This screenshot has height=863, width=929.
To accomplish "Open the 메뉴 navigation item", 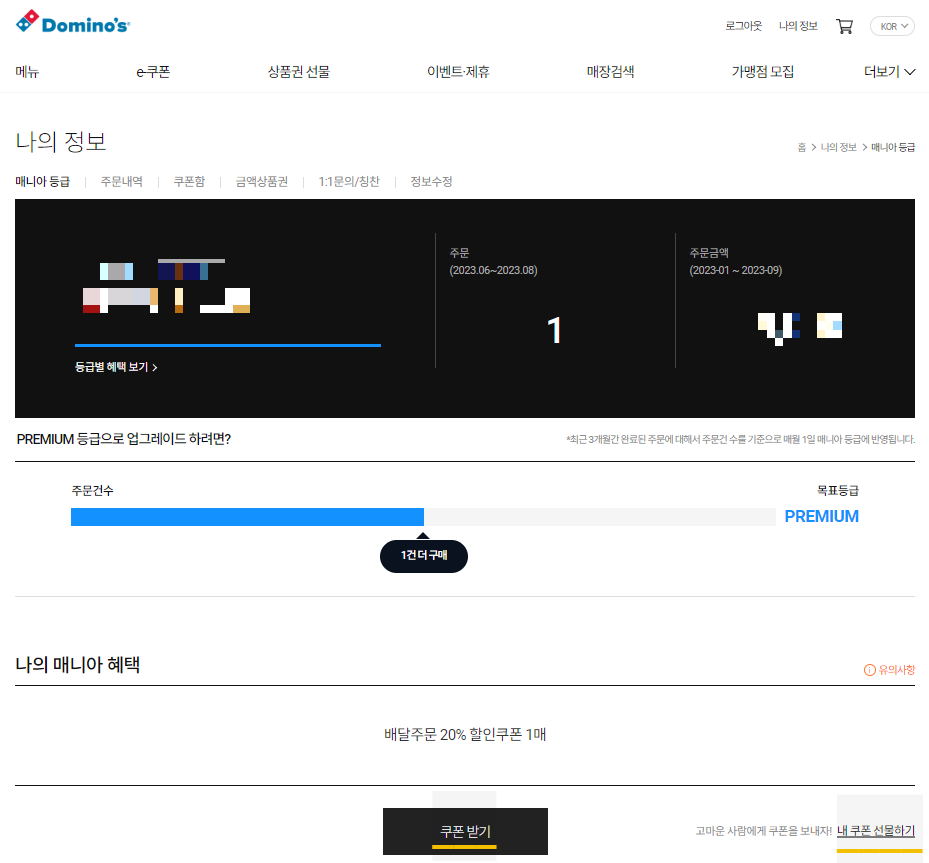I will pos(27,72).
